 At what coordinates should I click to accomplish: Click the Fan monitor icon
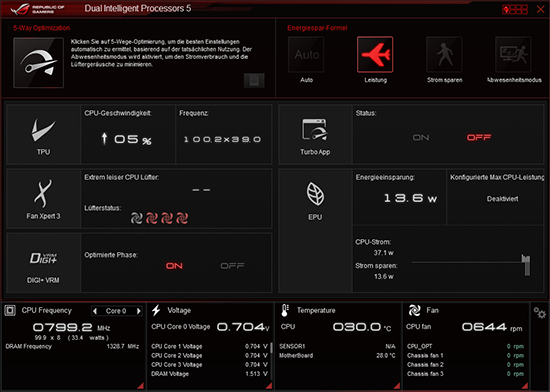tap(414, 310)
